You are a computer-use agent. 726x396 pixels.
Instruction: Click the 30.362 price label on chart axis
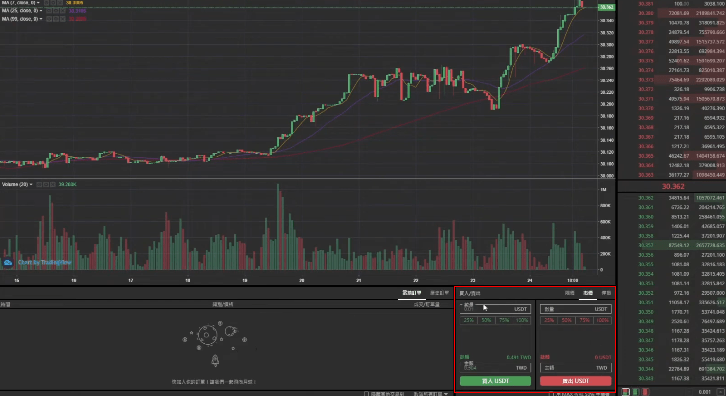coord(606,7)
